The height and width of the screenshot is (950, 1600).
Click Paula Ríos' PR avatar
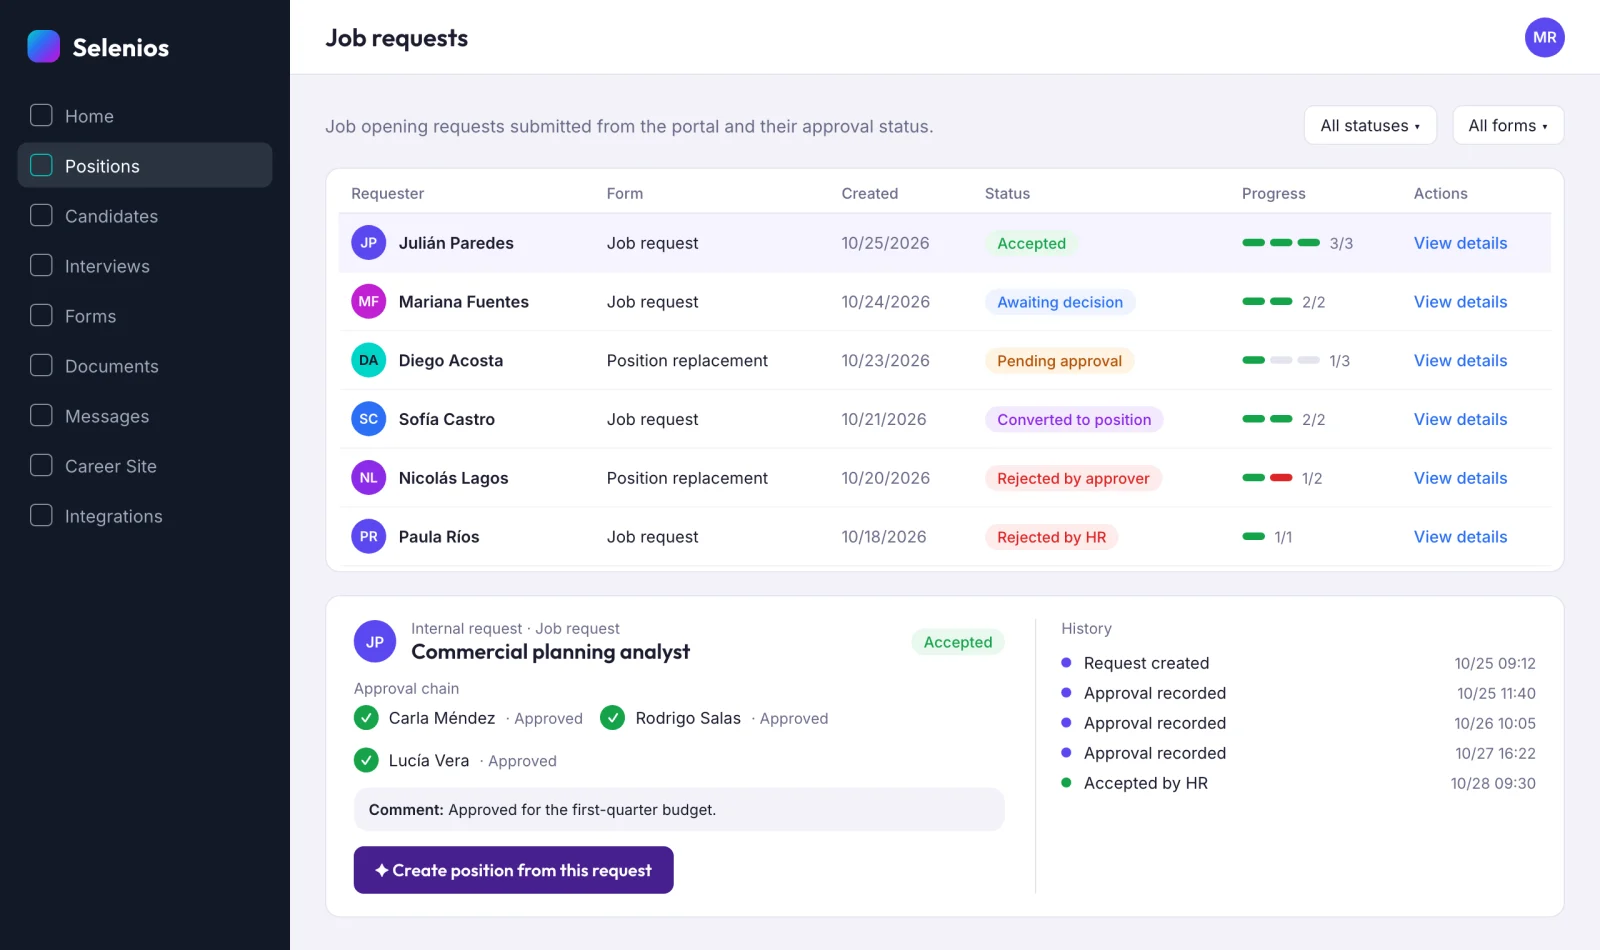point(368,536)
